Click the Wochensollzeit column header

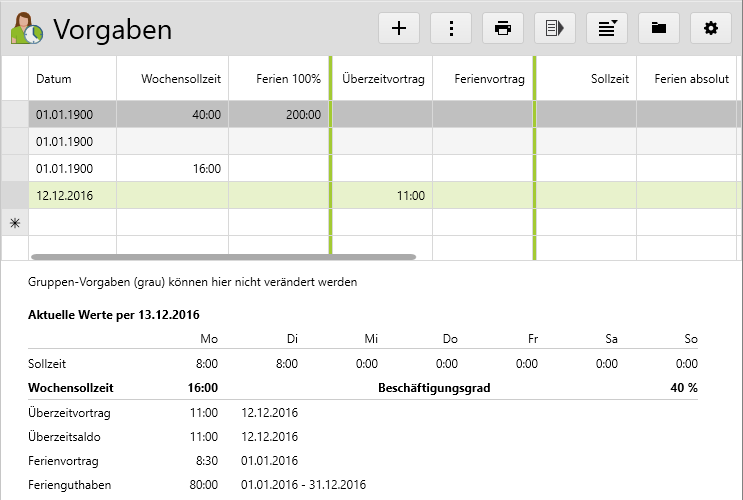coord(172,79)
